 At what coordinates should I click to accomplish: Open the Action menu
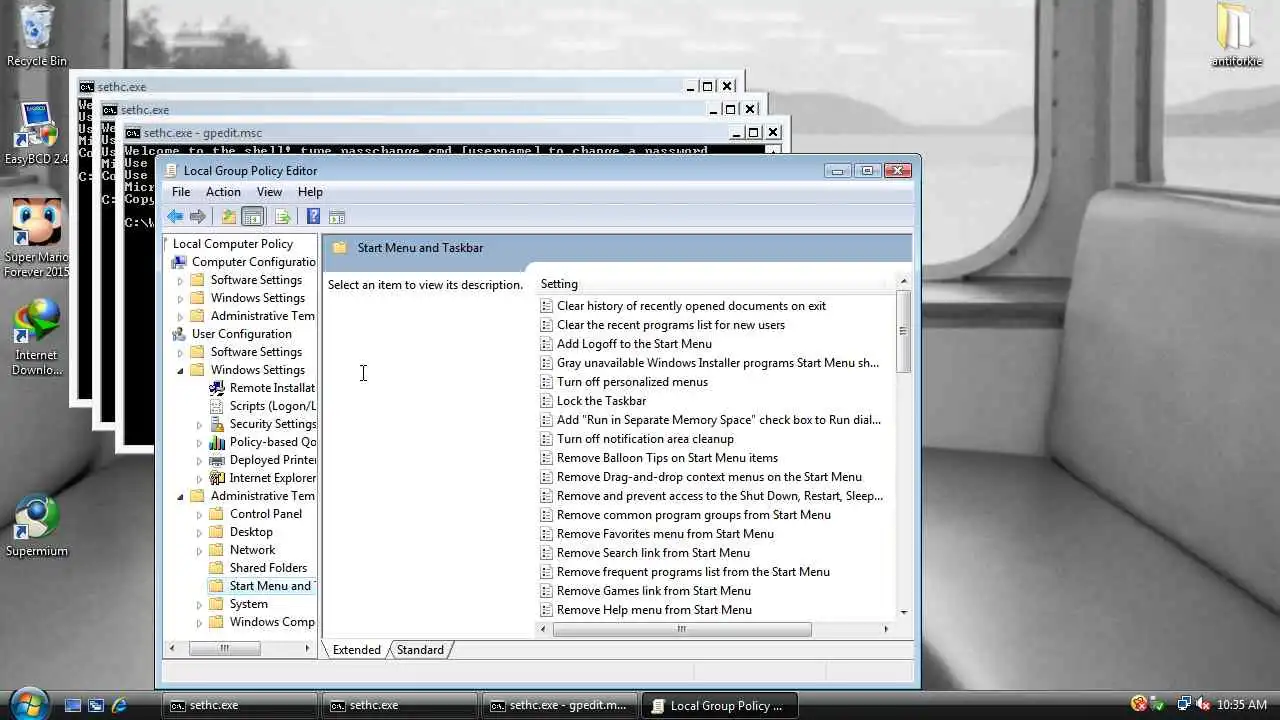click(x=223, y=192)
